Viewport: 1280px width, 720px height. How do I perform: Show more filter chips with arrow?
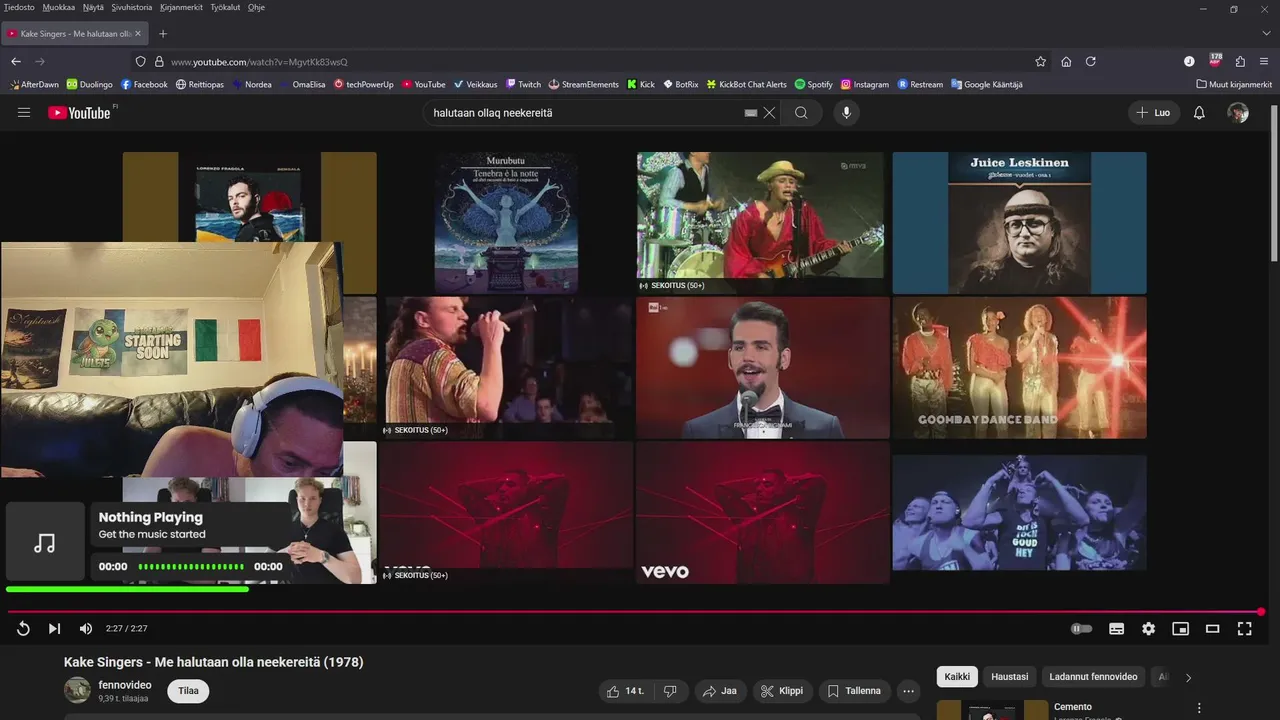coord(1188,677)
